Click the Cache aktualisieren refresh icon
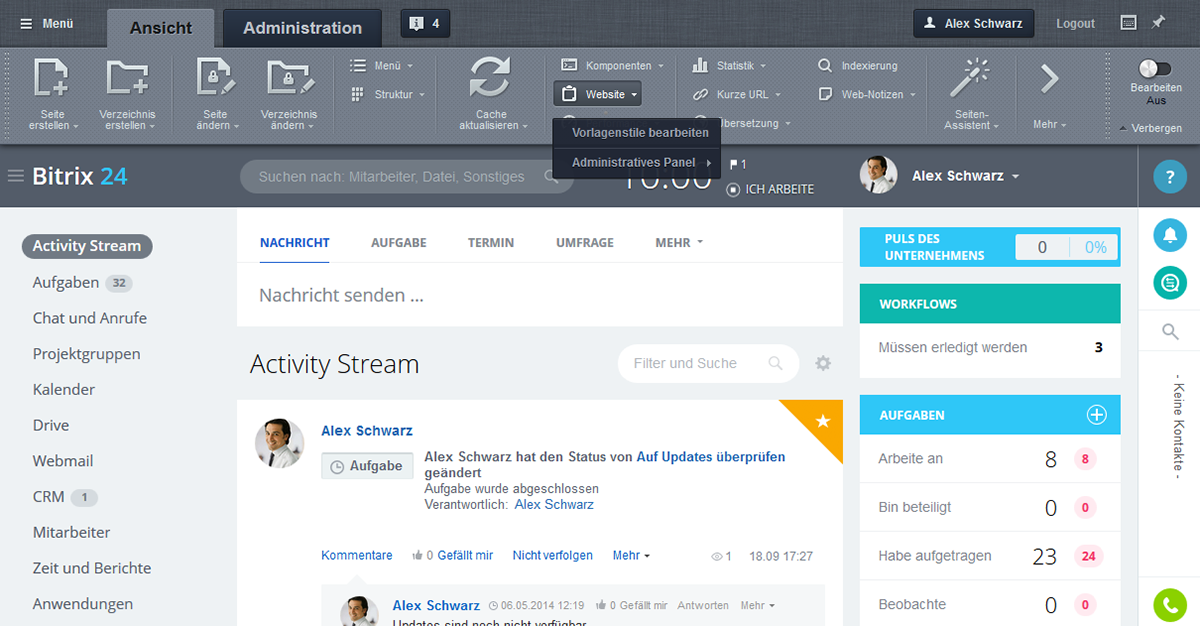The width and height of the screenshot is (1200, 626). coord(490,79)
